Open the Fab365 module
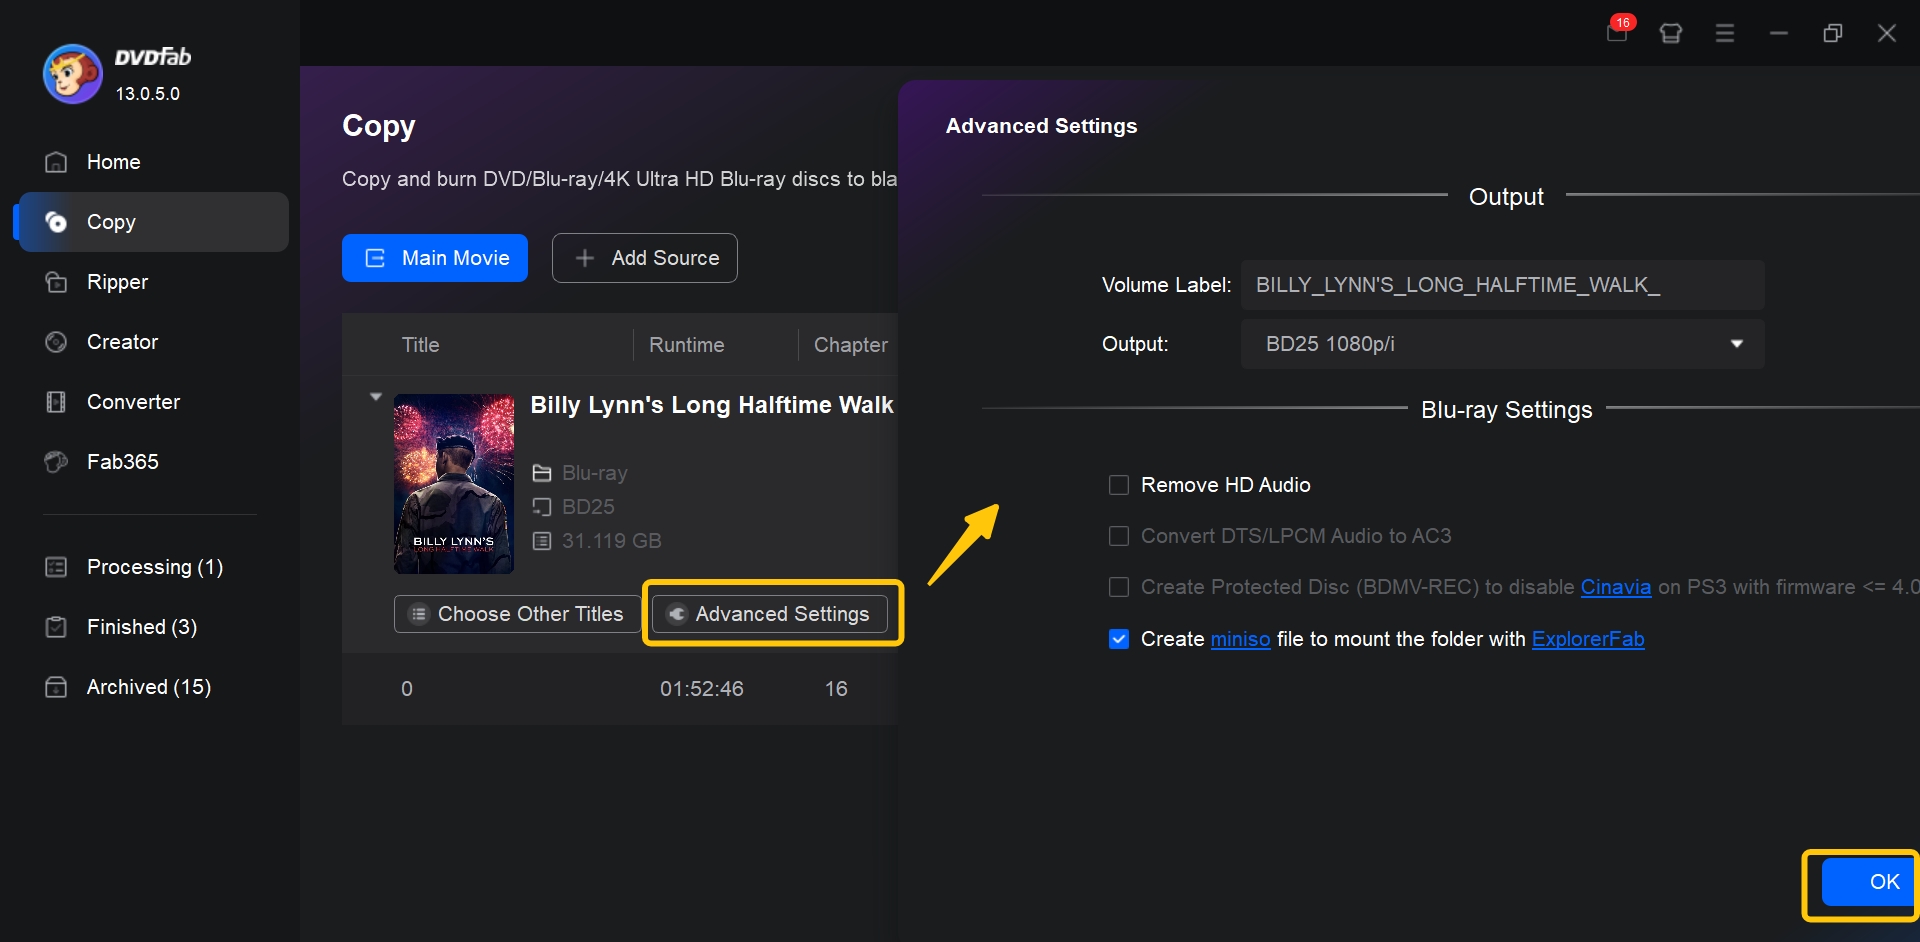This screenshot has height=942, width=1920. pos(122,461)
